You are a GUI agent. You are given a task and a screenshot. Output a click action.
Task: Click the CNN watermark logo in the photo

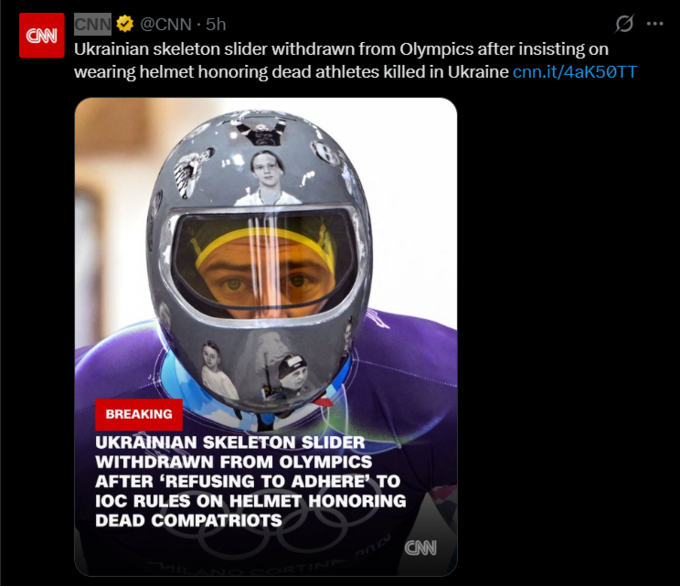(420, 548)
